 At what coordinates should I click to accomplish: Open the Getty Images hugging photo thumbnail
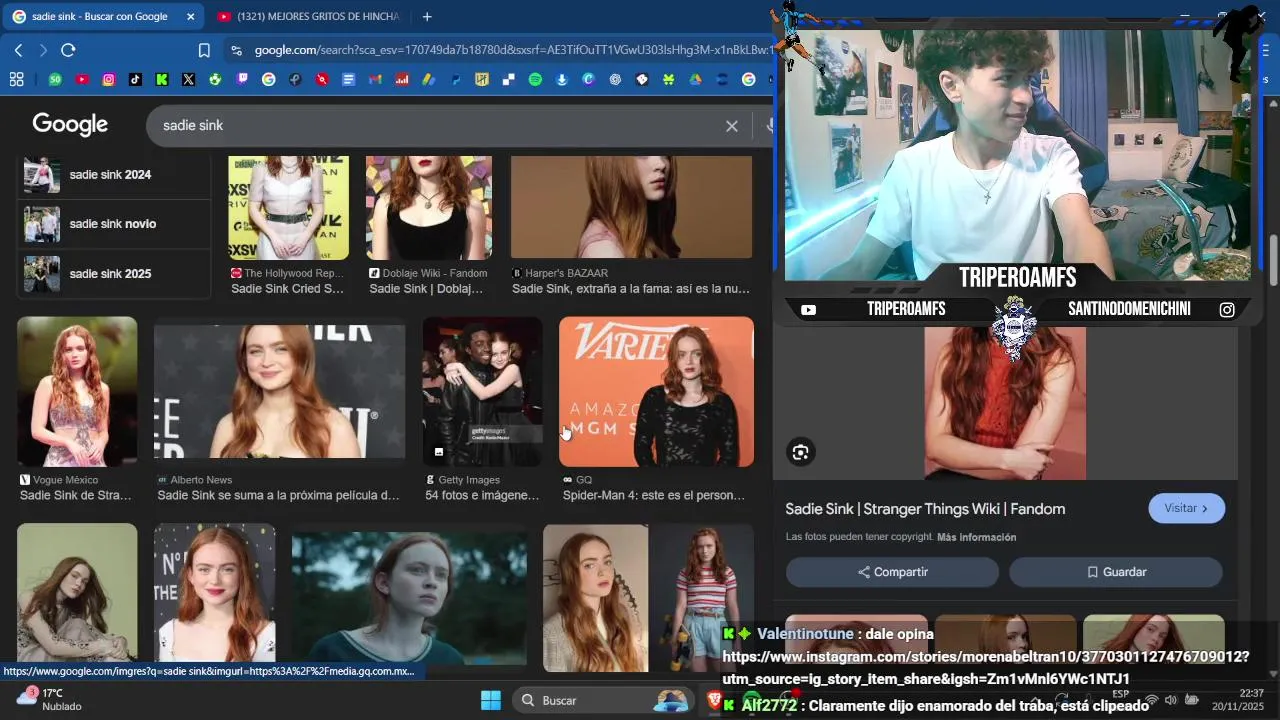pos(482,391)
